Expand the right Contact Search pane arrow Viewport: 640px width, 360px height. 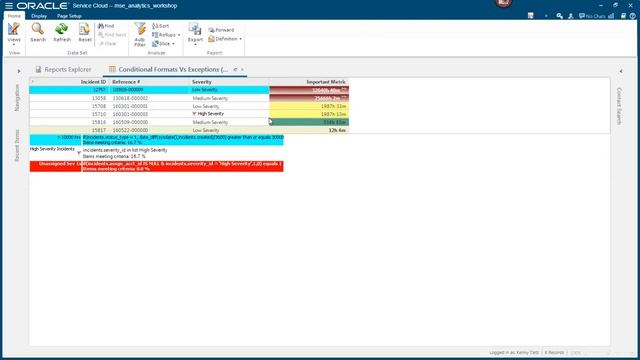click(x=621, y=71)
